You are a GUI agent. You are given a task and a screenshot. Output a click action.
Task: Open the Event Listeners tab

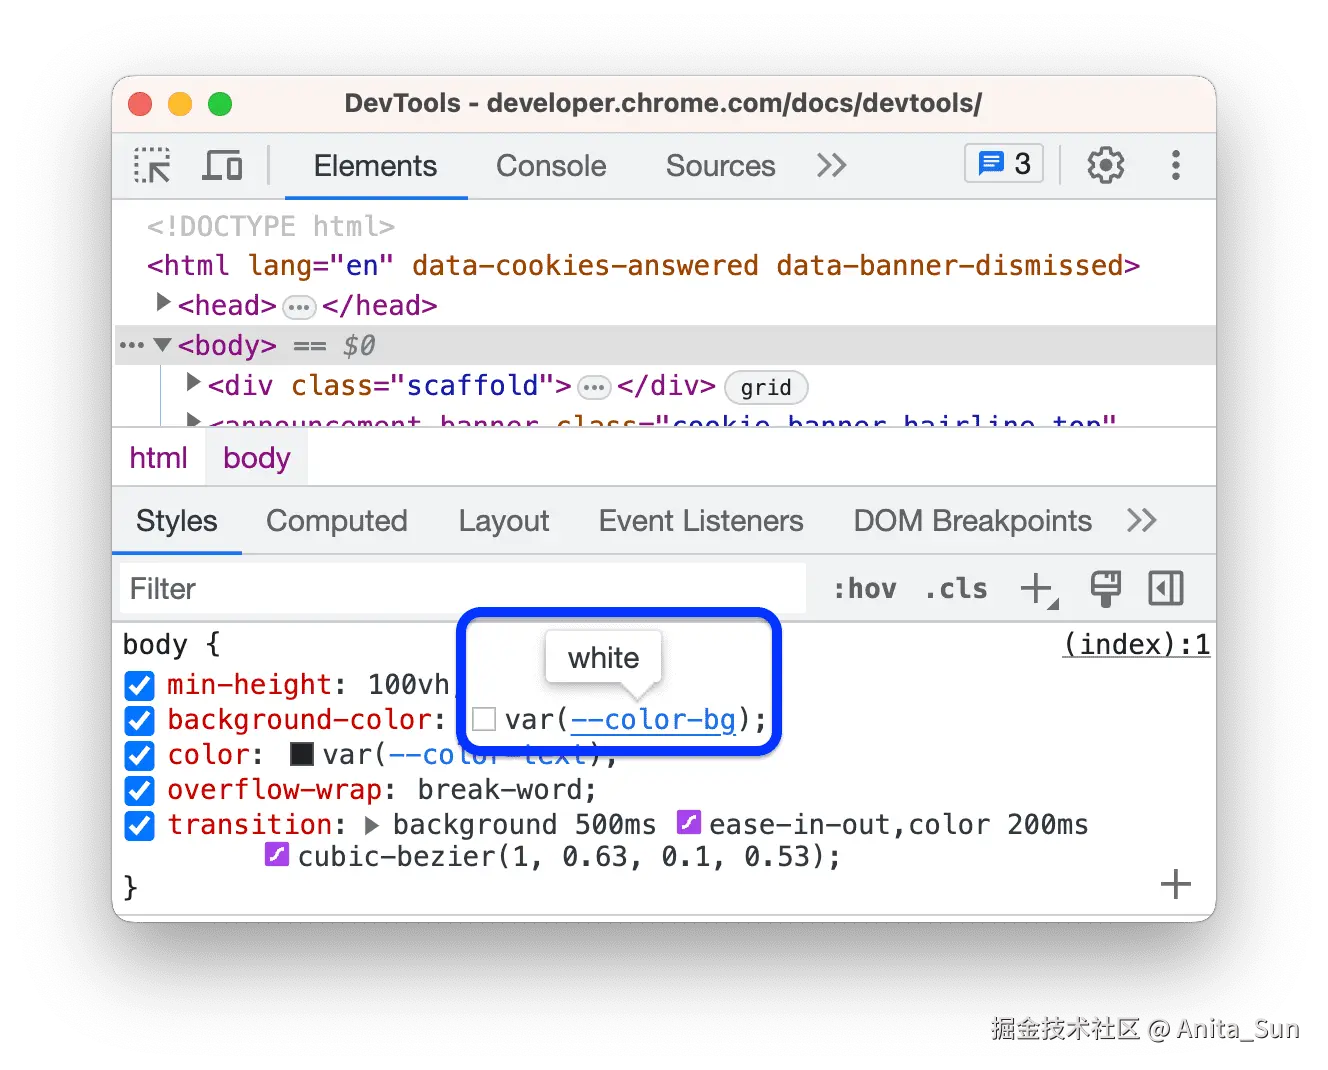(701, 521)
